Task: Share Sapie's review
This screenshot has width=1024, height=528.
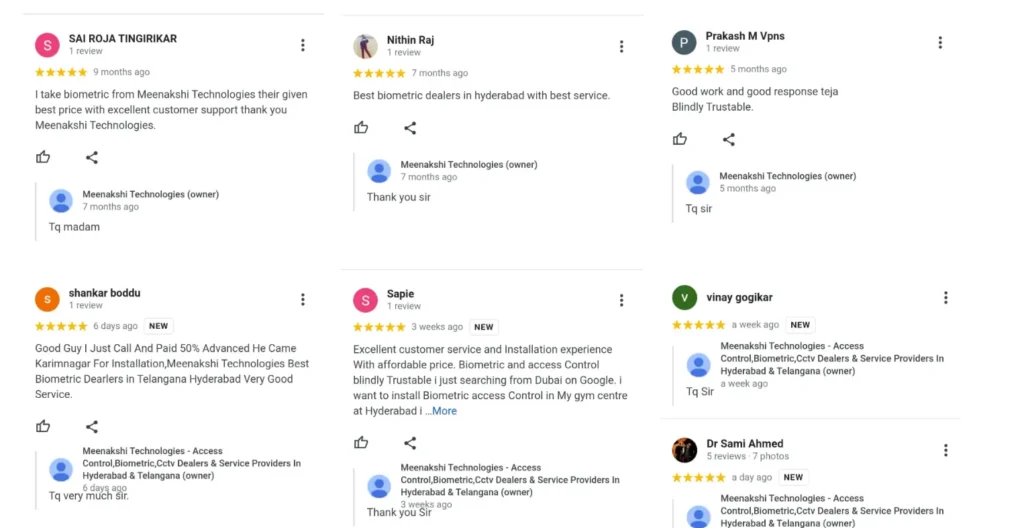Action: [x=410, y=443]
